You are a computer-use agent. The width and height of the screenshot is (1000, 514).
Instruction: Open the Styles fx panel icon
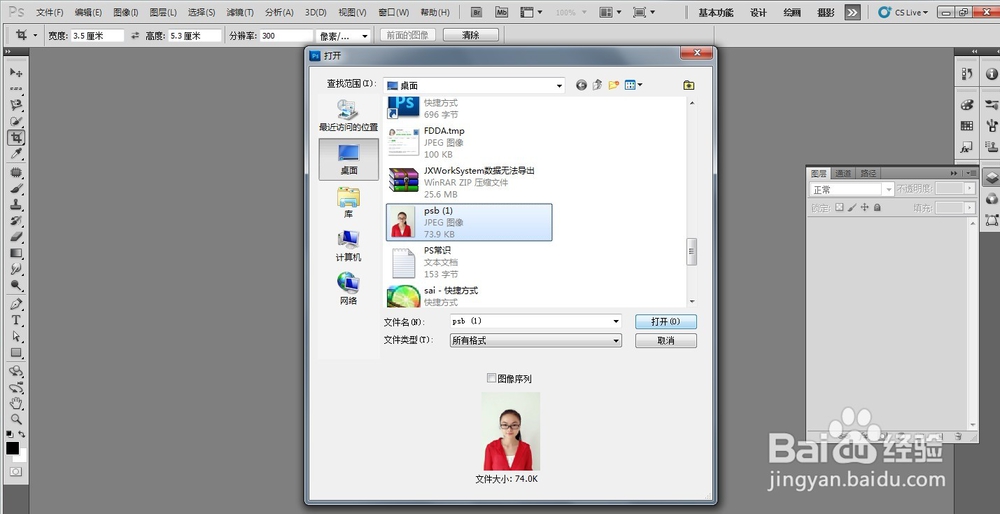967,147
